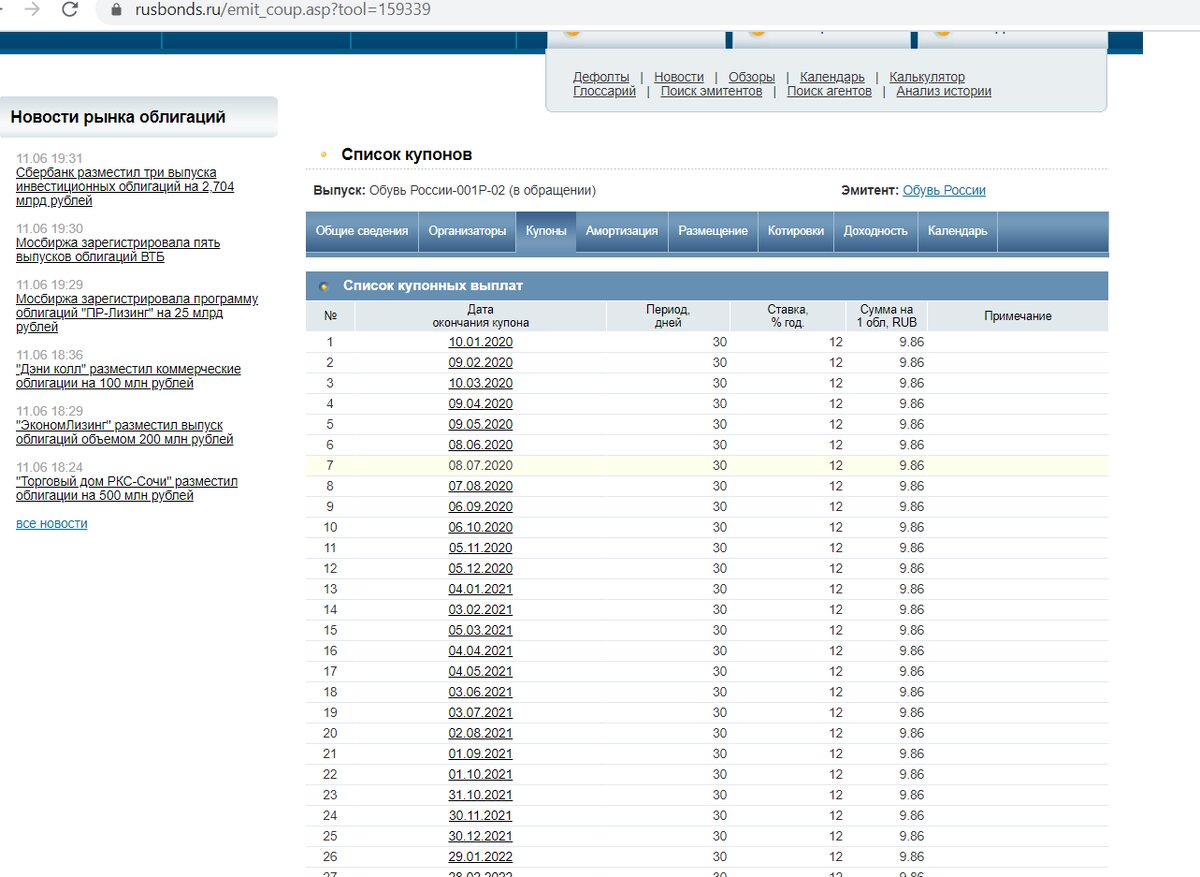
Task: Open news about Сбербанк инвестиционных облигаций
Action: (x=125, y=186)
